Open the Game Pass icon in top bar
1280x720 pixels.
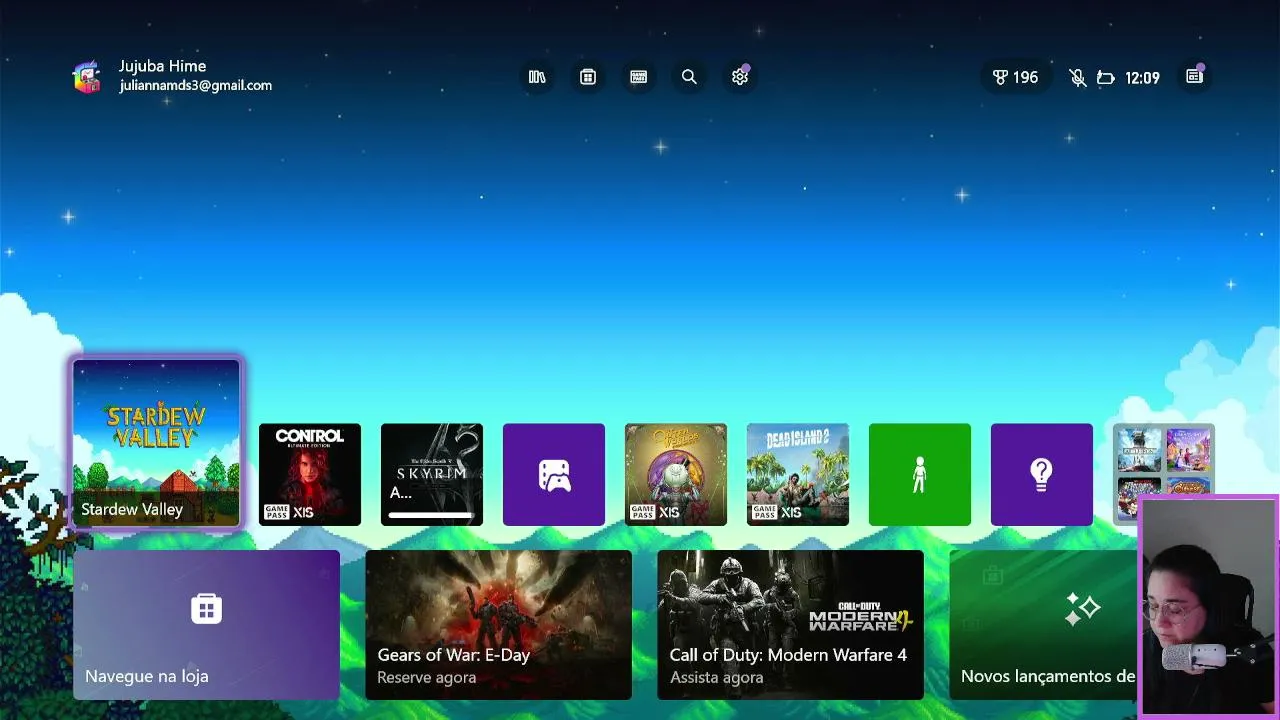pyautogui.click(x=639, y=77)
